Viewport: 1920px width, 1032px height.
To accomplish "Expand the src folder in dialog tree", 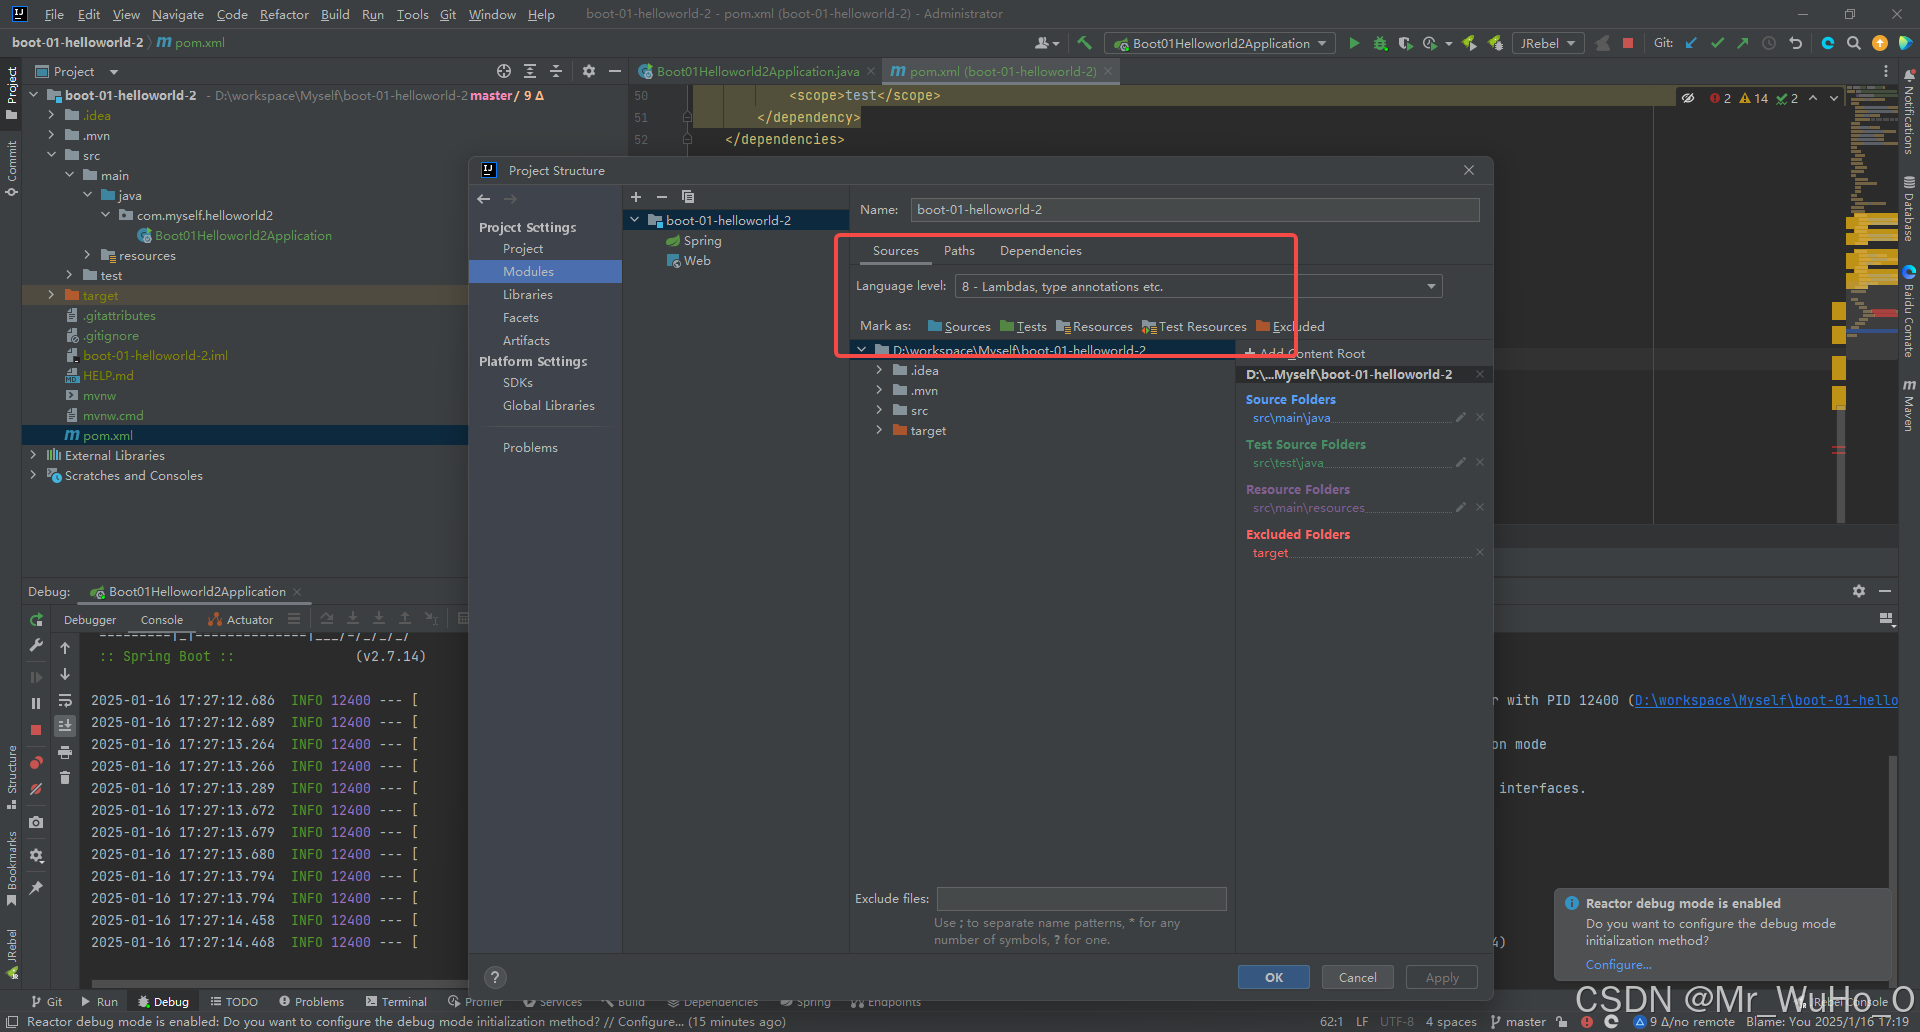I will click(x=879, y=410).
